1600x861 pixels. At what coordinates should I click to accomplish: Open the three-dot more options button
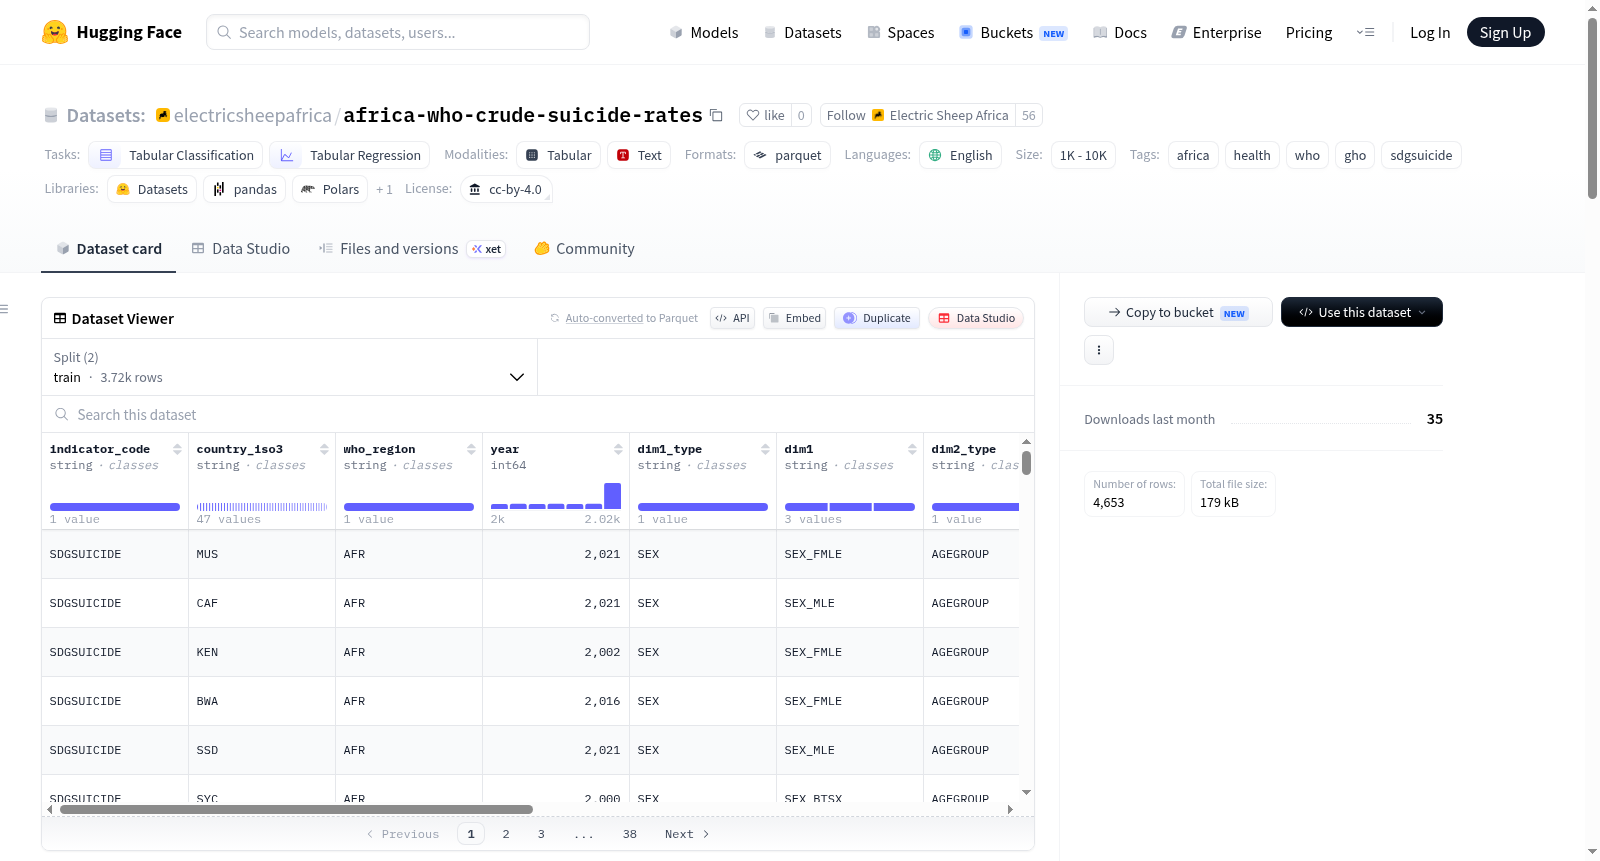[1099, 350]
